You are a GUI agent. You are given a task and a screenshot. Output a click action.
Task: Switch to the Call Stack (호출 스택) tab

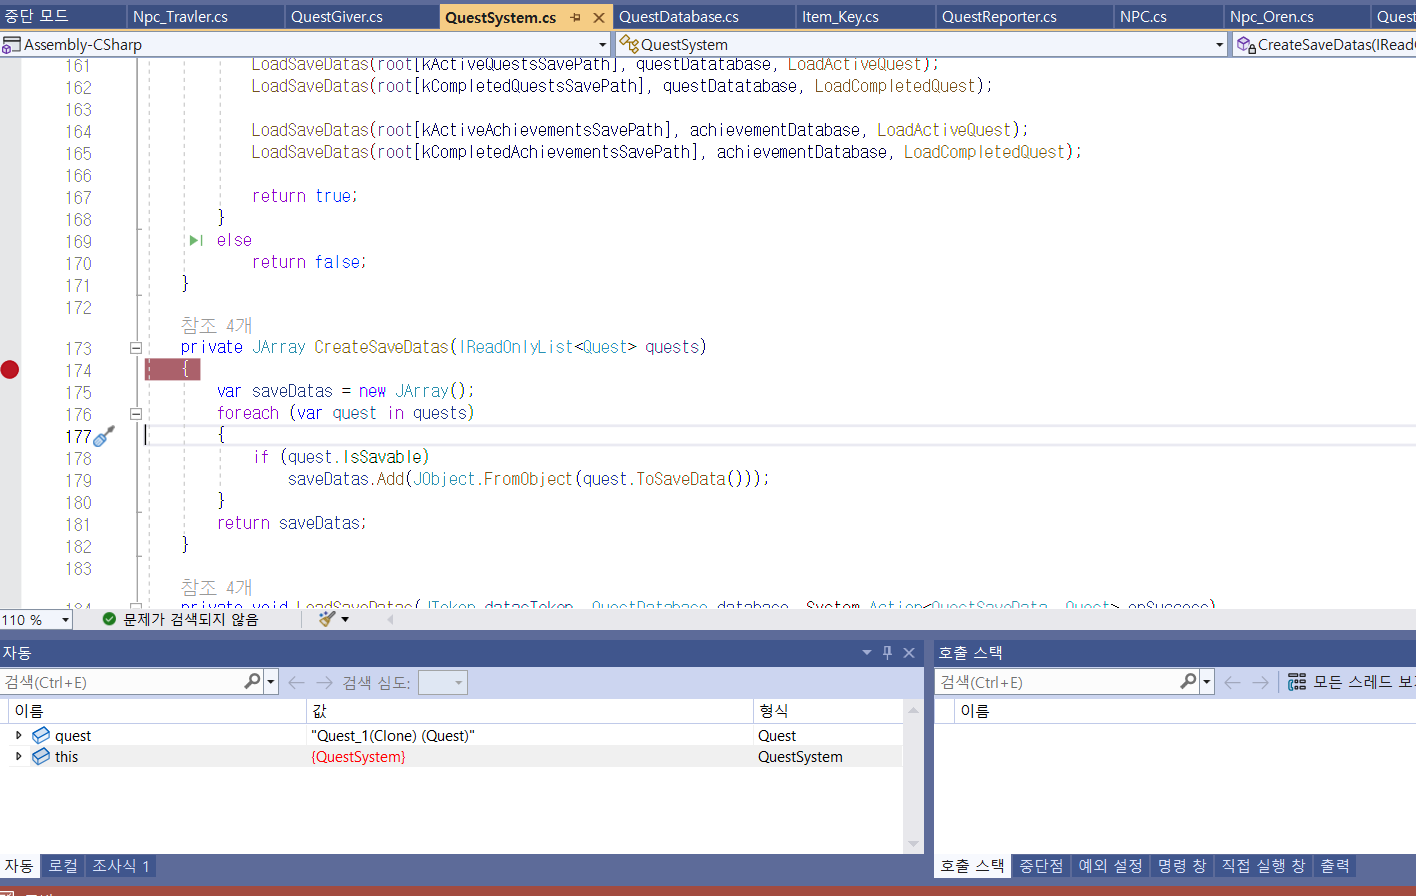coord(973,866)
